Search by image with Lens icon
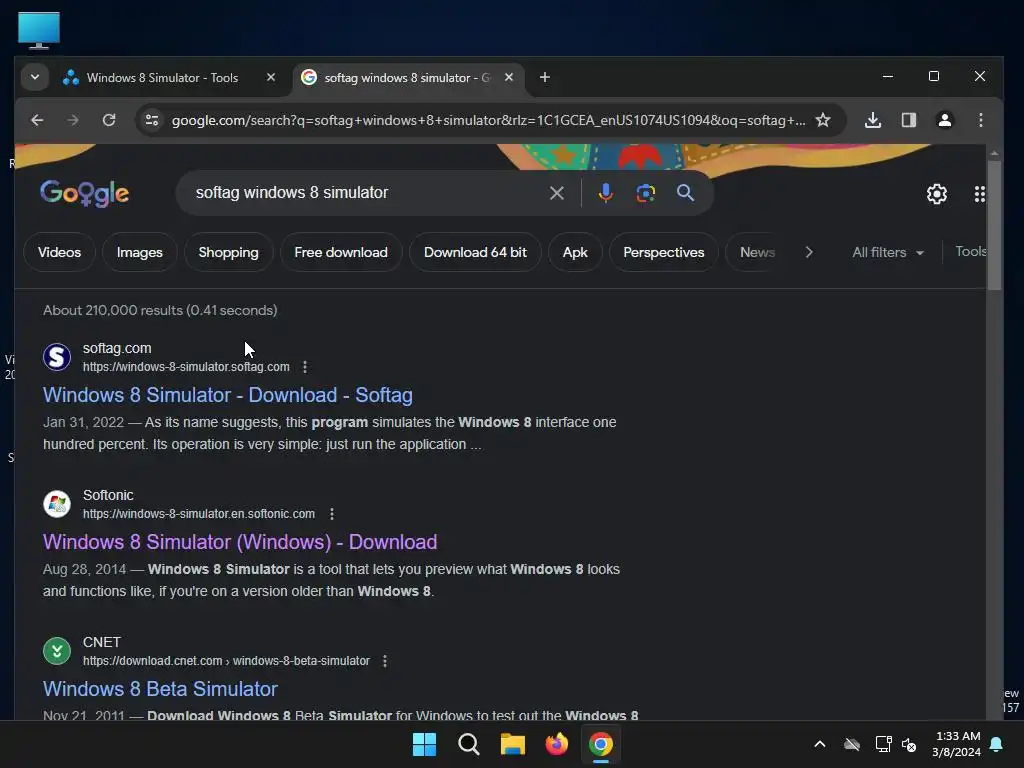 point(645,193)
